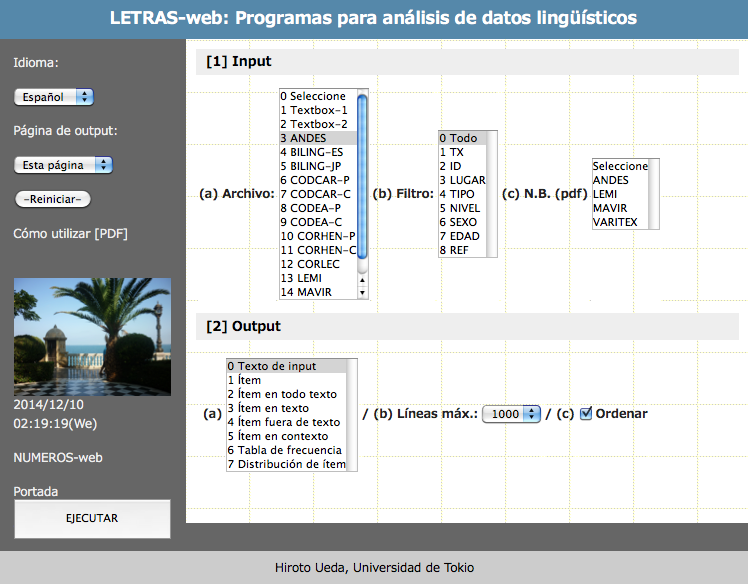Select '6 SEXO' in Filtro list

tap(462, 222)
